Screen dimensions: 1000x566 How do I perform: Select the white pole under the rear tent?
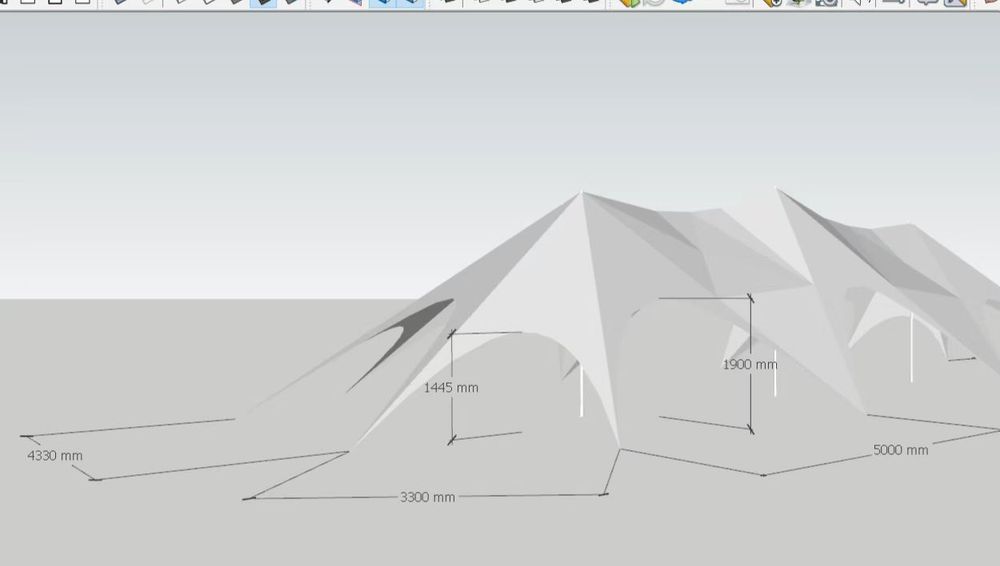point(911,347)
